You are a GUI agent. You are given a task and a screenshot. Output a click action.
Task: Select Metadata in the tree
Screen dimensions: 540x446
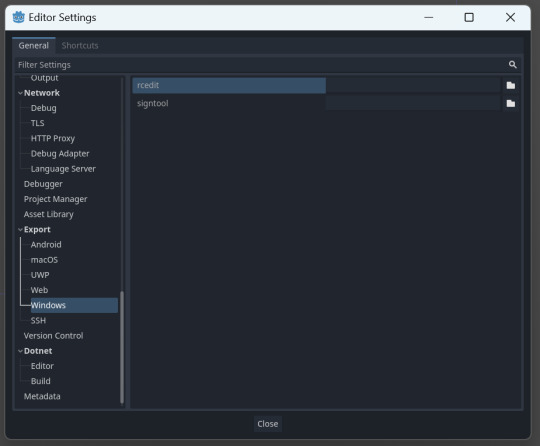click(42, 396)
